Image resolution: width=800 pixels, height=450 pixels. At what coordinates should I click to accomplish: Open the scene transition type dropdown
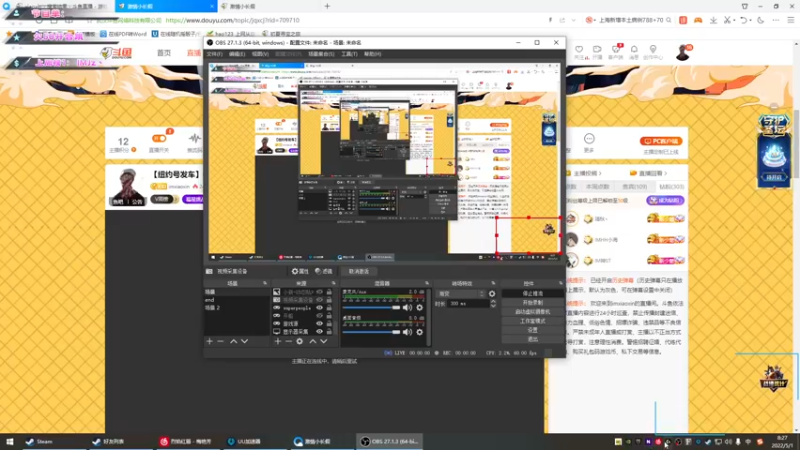click(x=461, y=294)
